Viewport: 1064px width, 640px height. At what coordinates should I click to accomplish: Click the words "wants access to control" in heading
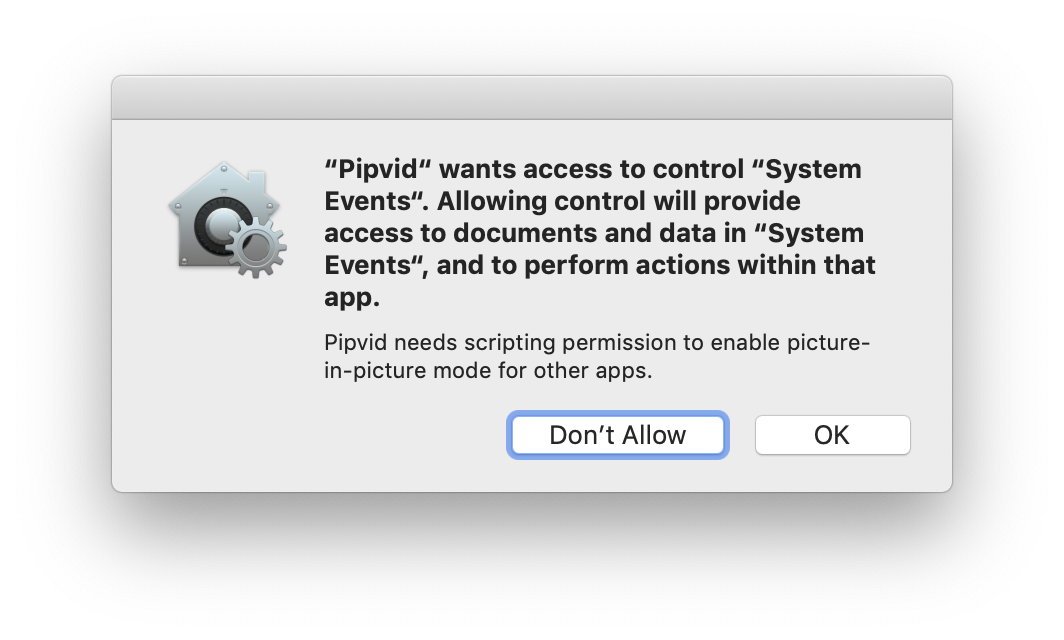point(592,169)
